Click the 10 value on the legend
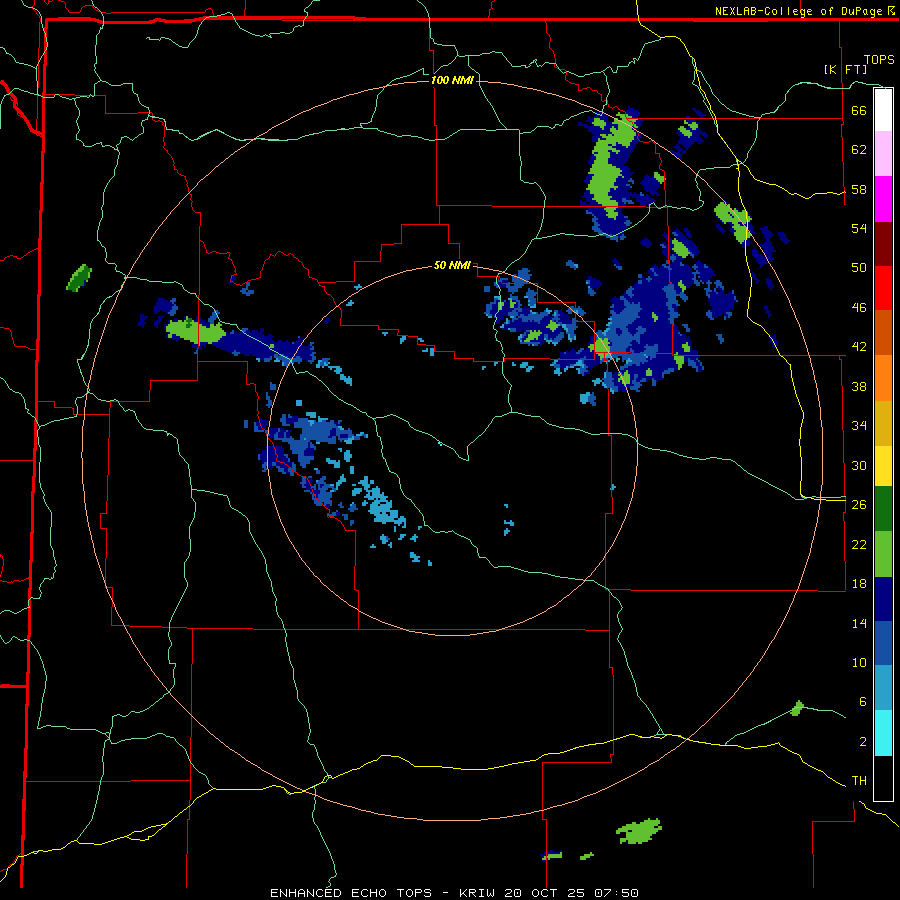This screenshot has width=900, height=900. [x=859, y=662]
